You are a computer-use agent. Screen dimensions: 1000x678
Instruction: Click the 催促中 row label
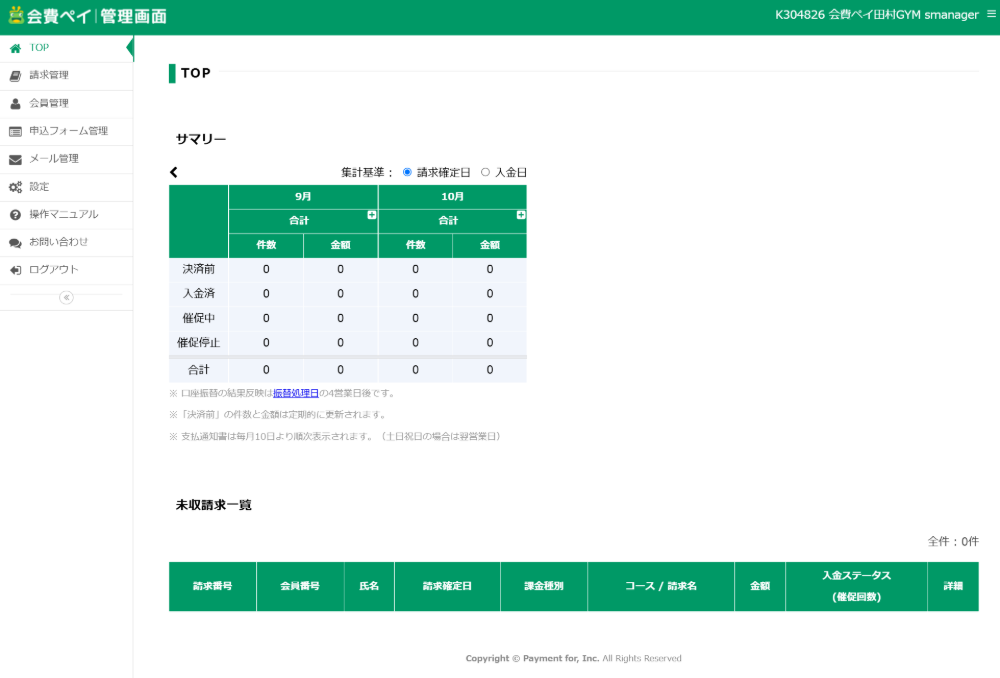click(x=198, y=318)
